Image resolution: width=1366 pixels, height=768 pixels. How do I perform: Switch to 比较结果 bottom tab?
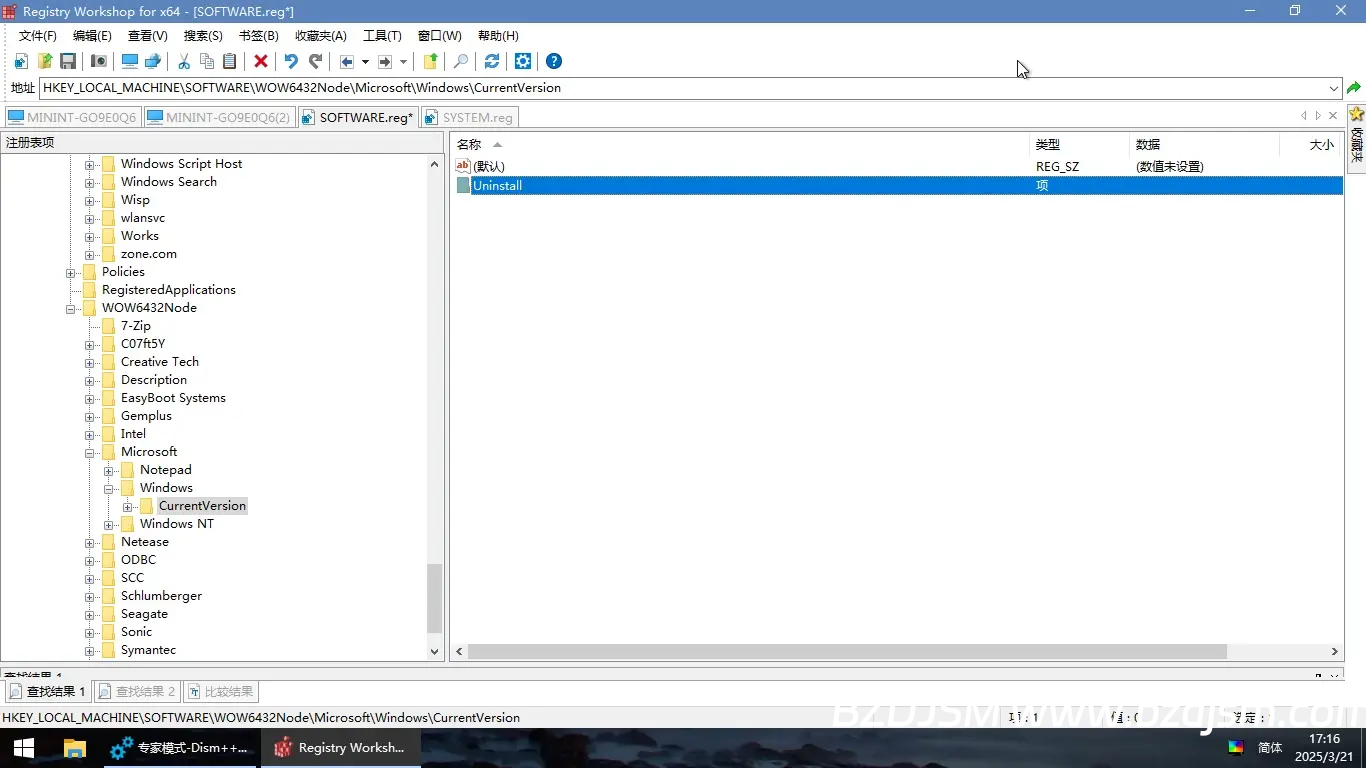pos(219,692)
